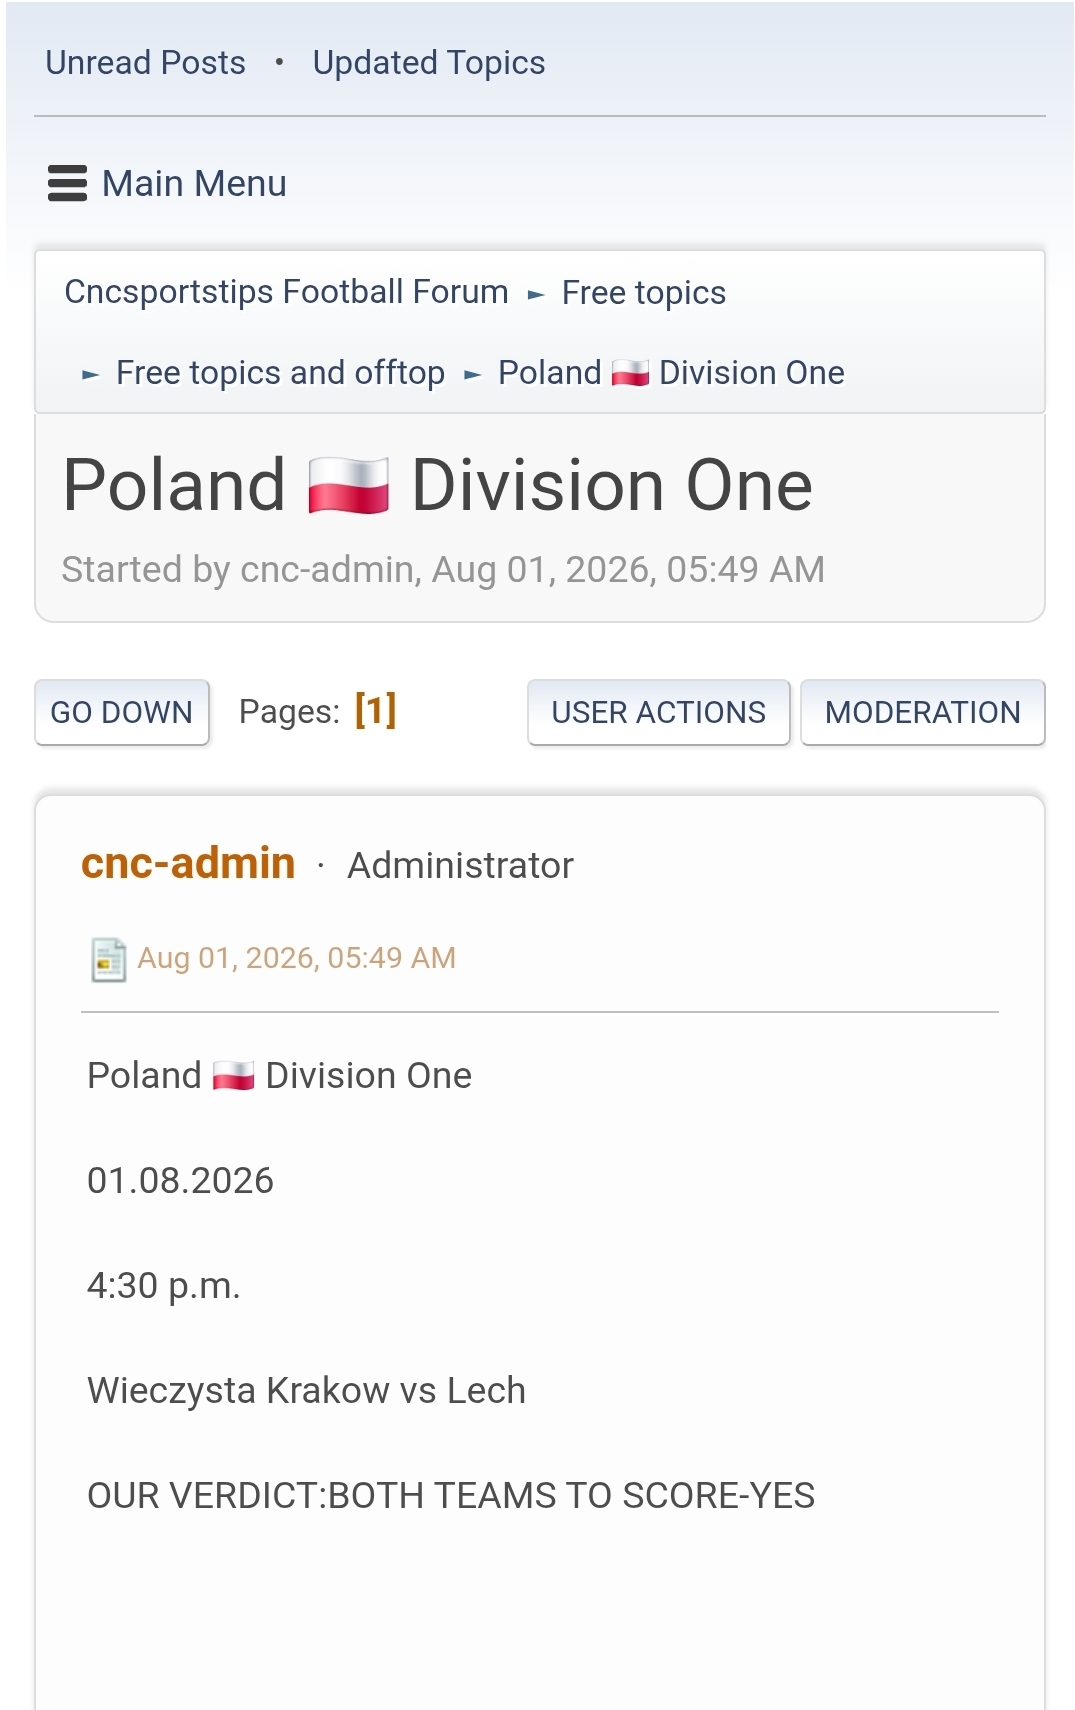Visit the cnc-admin profile link
This screenshot has width=1075, height=1710.
click(x=188, y=863)
